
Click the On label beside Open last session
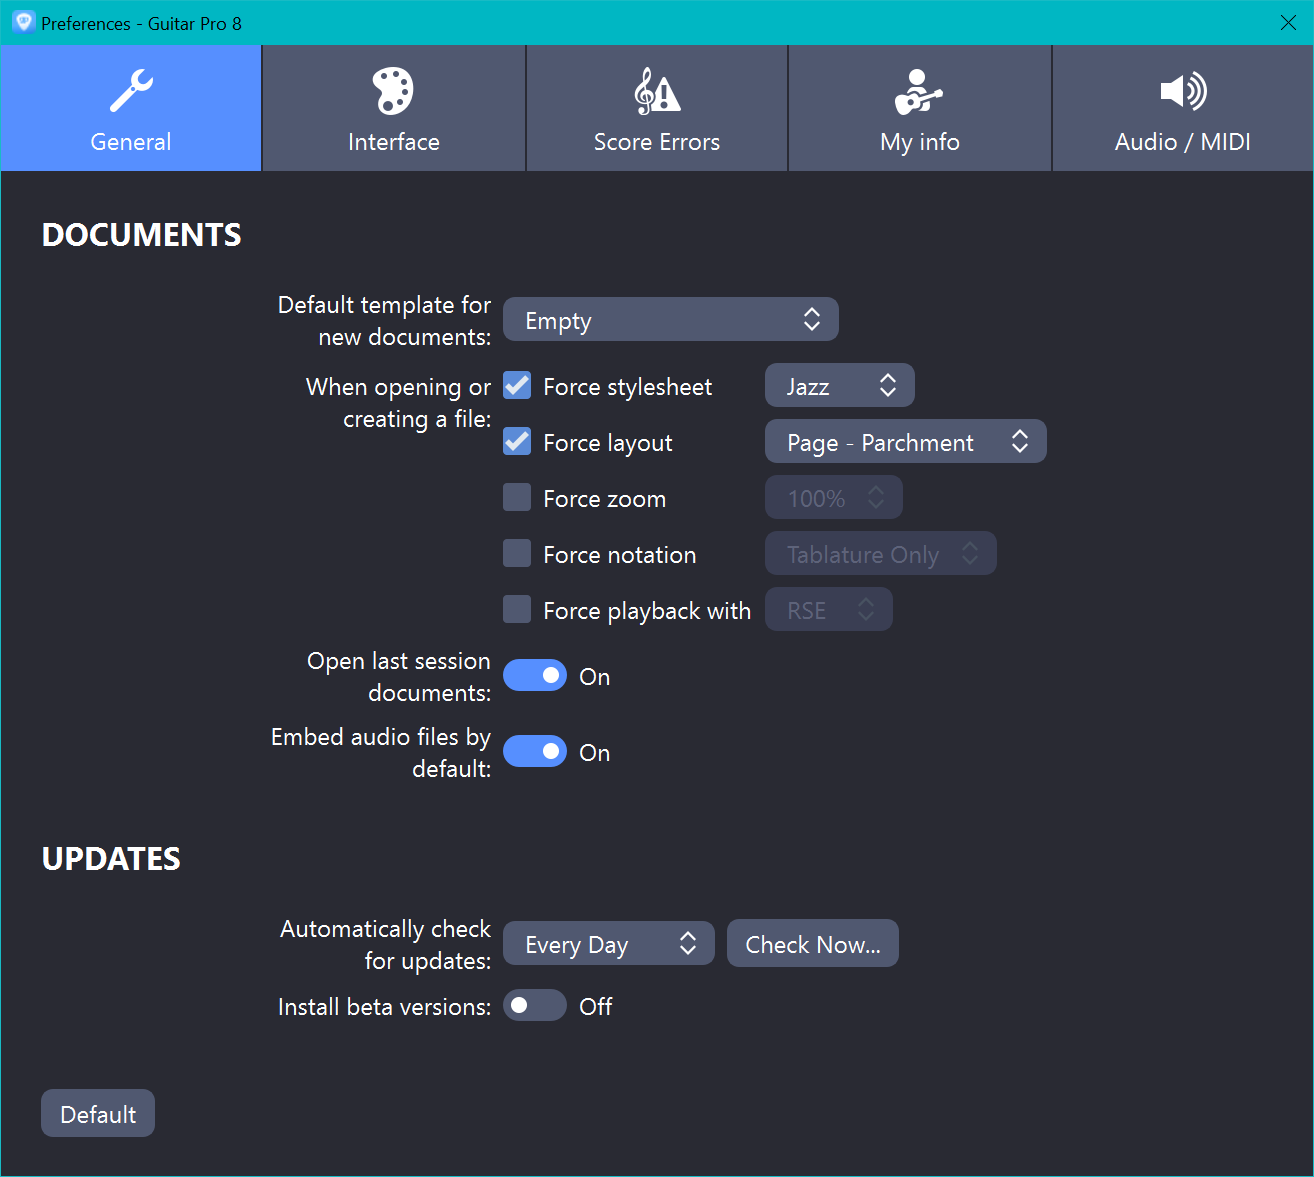point(595,677)
